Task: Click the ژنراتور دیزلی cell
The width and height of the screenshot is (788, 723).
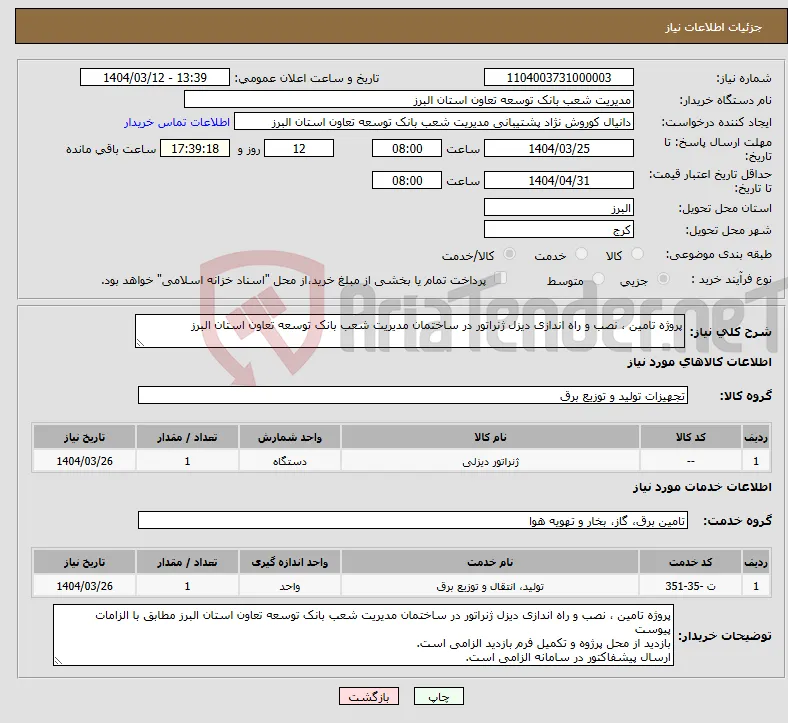Action: pyautogui.click(x=490, y=461)
